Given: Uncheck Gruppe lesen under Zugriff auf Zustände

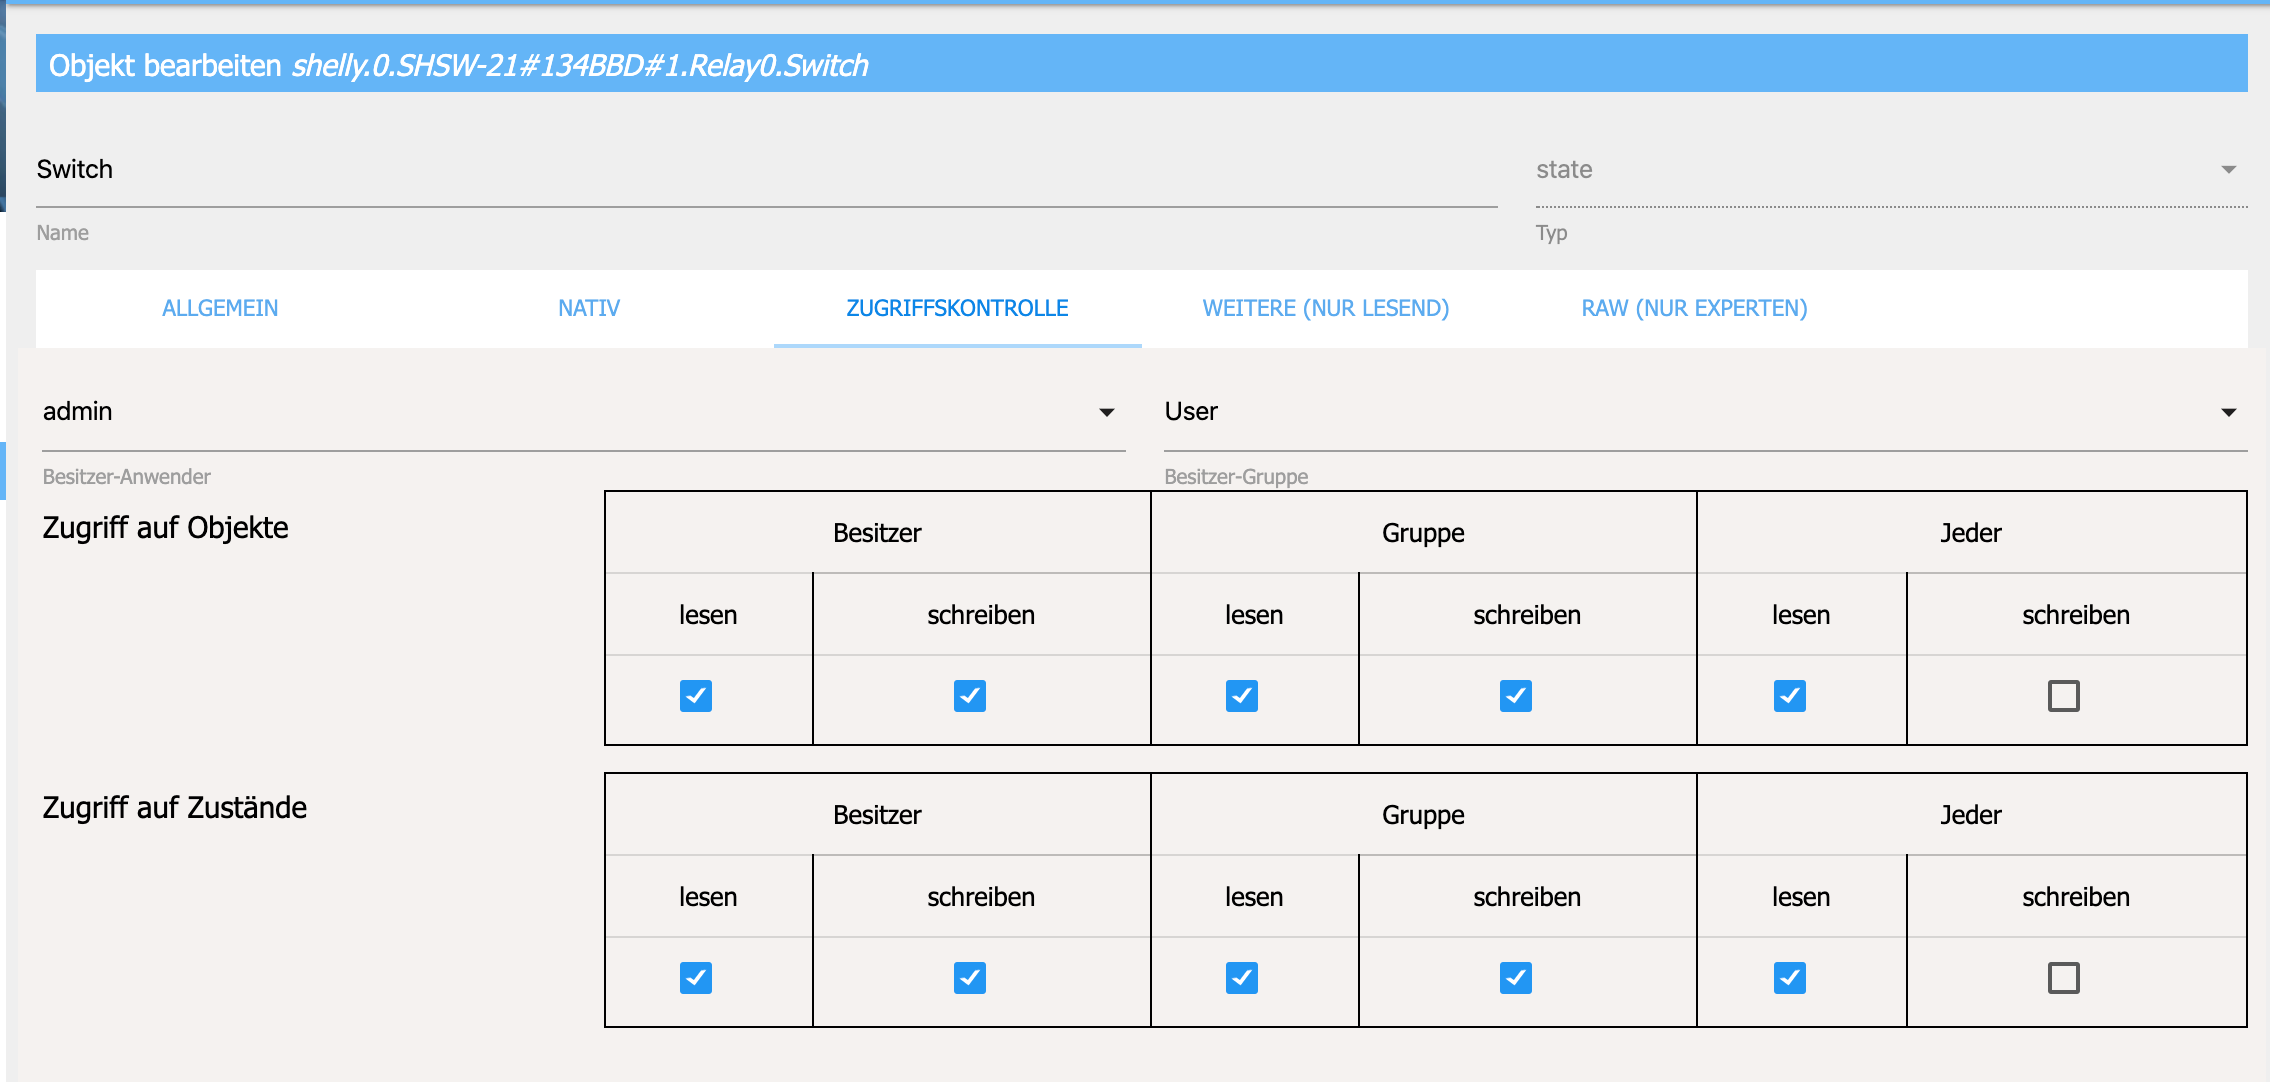Looking at the screenshot, I should point(1241,978).
